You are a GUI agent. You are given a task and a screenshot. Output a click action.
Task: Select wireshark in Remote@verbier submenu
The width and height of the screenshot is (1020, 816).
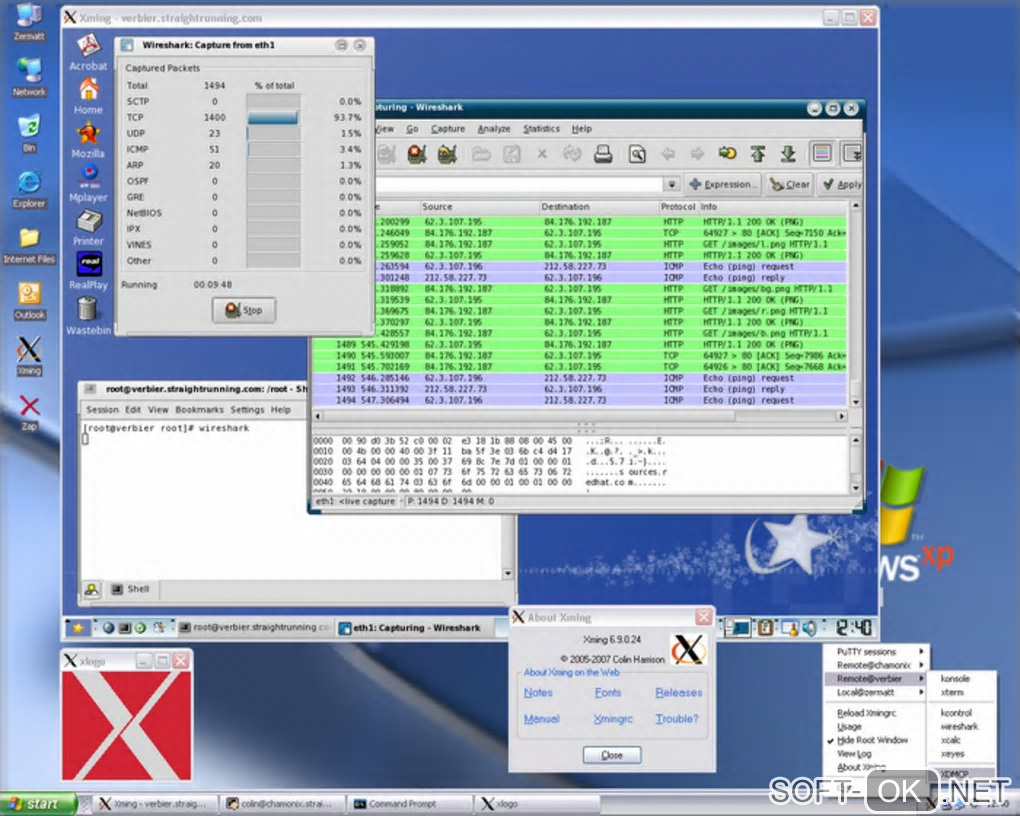pos(959,727)
